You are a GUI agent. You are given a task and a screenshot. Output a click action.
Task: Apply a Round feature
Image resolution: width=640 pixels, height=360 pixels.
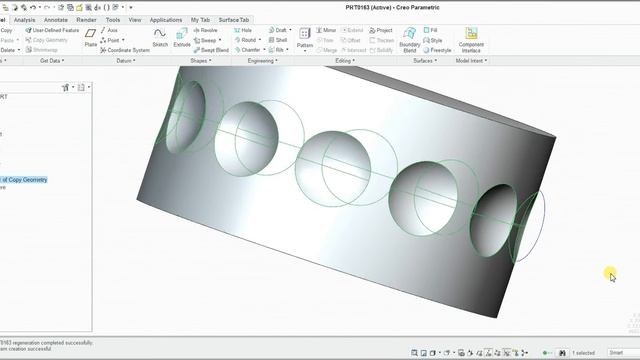pos(245,40)
